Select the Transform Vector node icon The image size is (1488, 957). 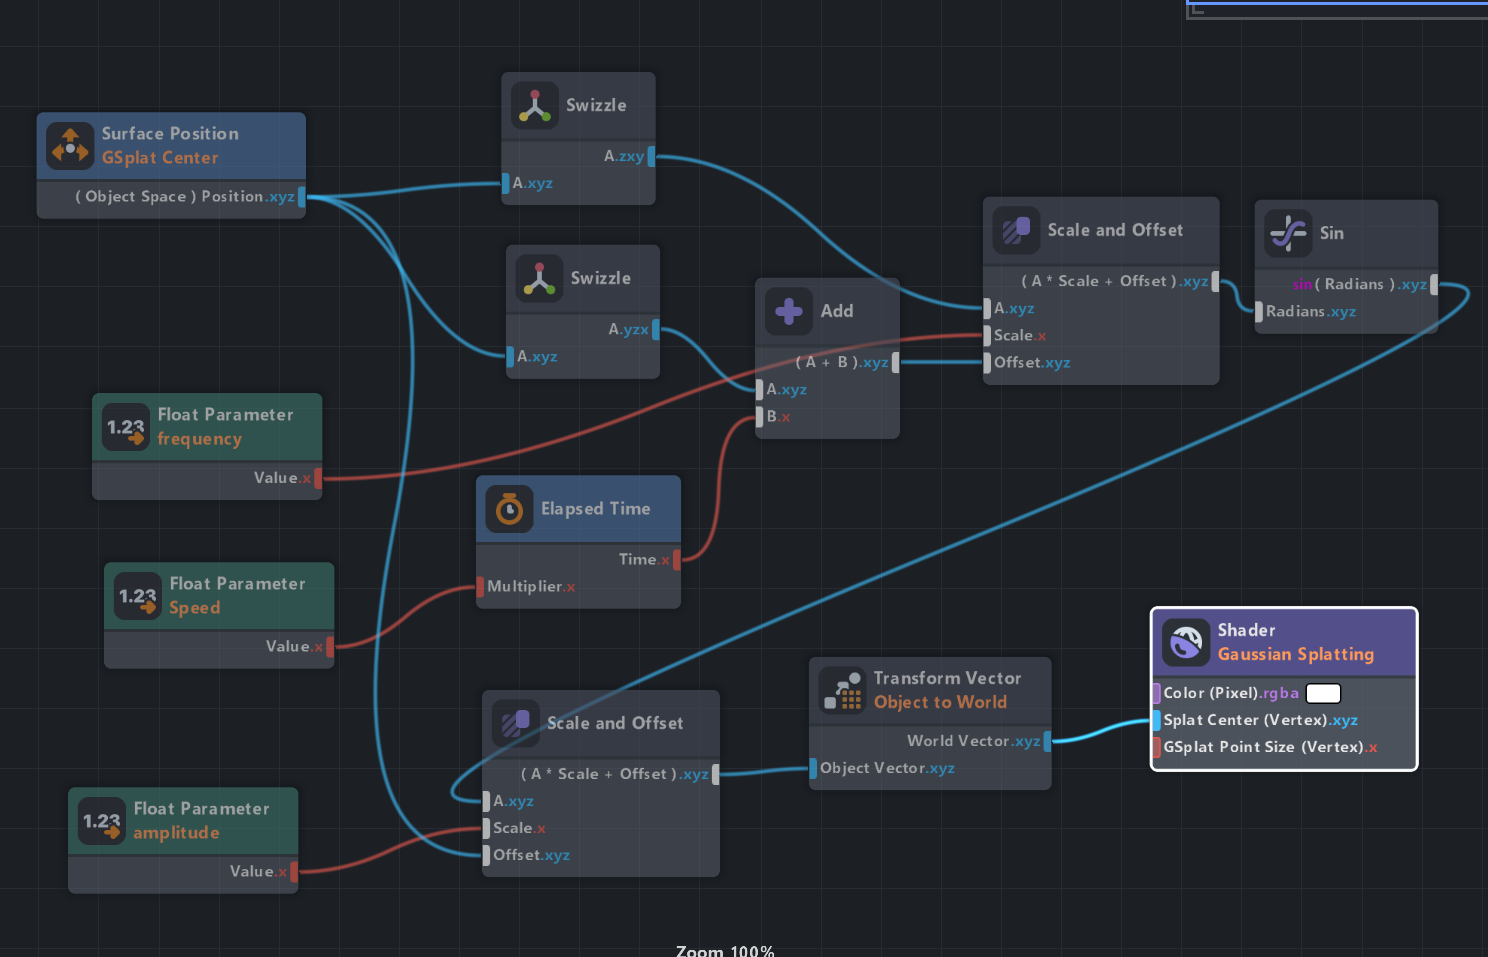tap(842, 690)
